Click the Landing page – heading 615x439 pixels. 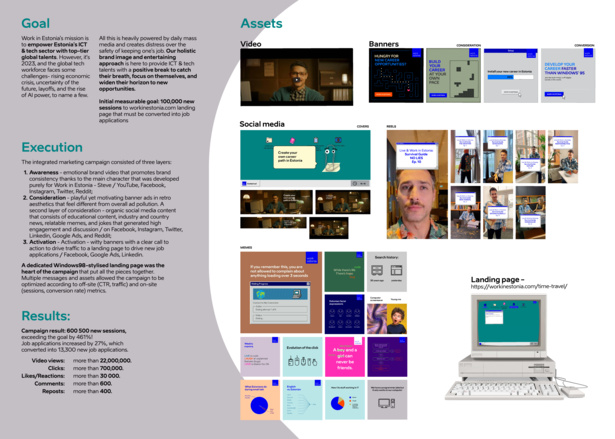497,279
